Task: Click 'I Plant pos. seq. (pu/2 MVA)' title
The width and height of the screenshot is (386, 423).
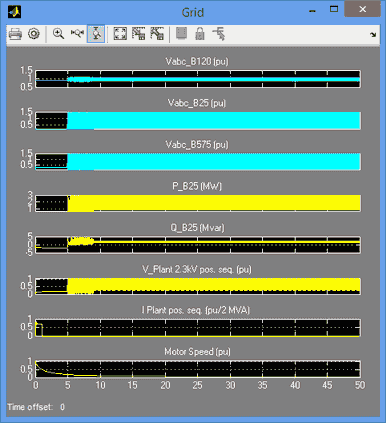Action: tap(196, 310)
